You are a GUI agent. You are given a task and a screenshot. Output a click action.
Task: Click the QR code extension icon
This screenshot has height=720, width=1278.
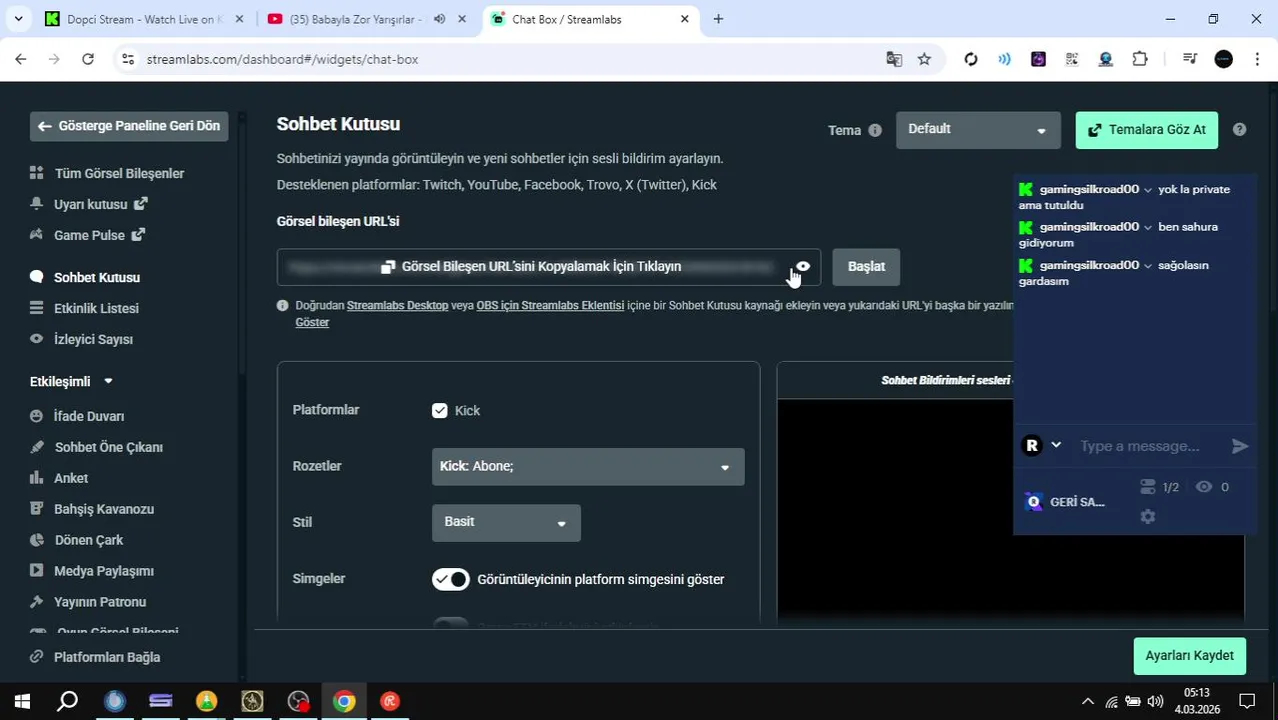tap(1072, 59)
